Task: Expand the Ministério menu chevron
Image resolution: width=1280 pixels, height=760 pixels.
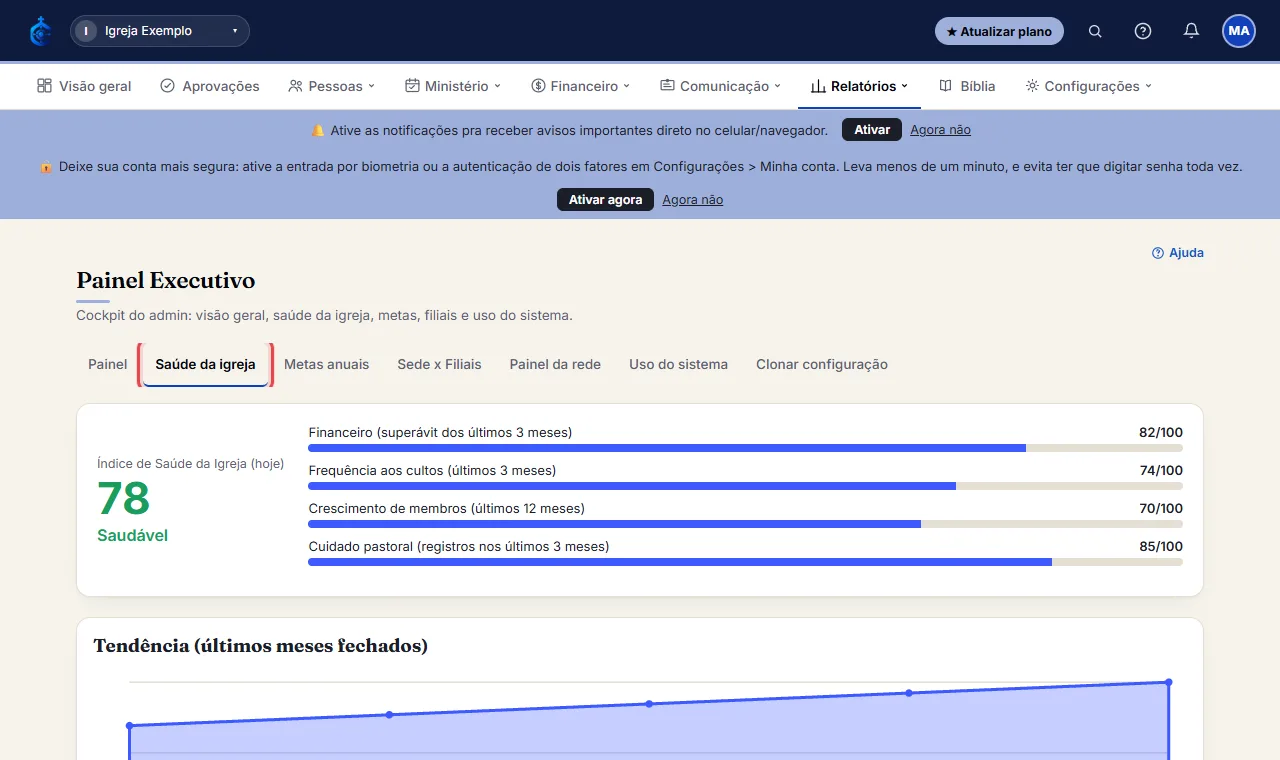Action: click(x=497, y=86)
